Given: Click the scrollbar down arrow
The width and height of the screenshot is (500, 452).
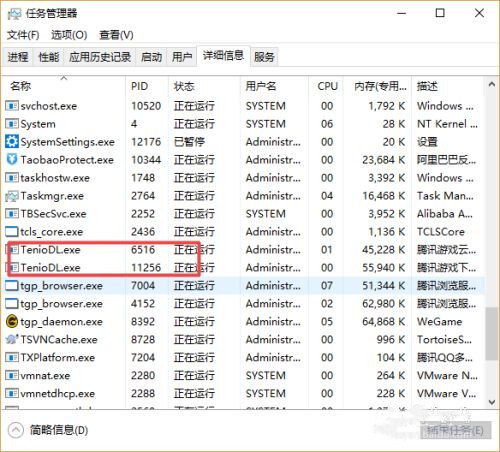Looking at the screenshot, I should pyautogui.click(x=492, y=402).
